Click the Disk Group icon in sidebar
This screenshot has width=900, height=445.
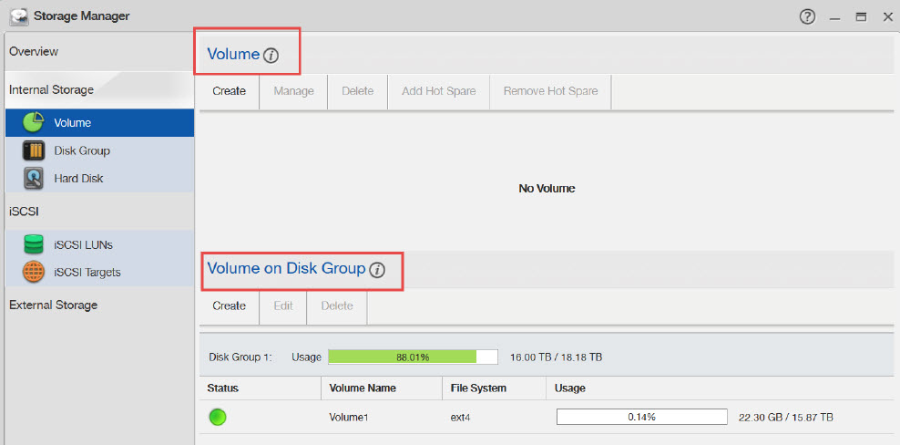pos(33,151)
